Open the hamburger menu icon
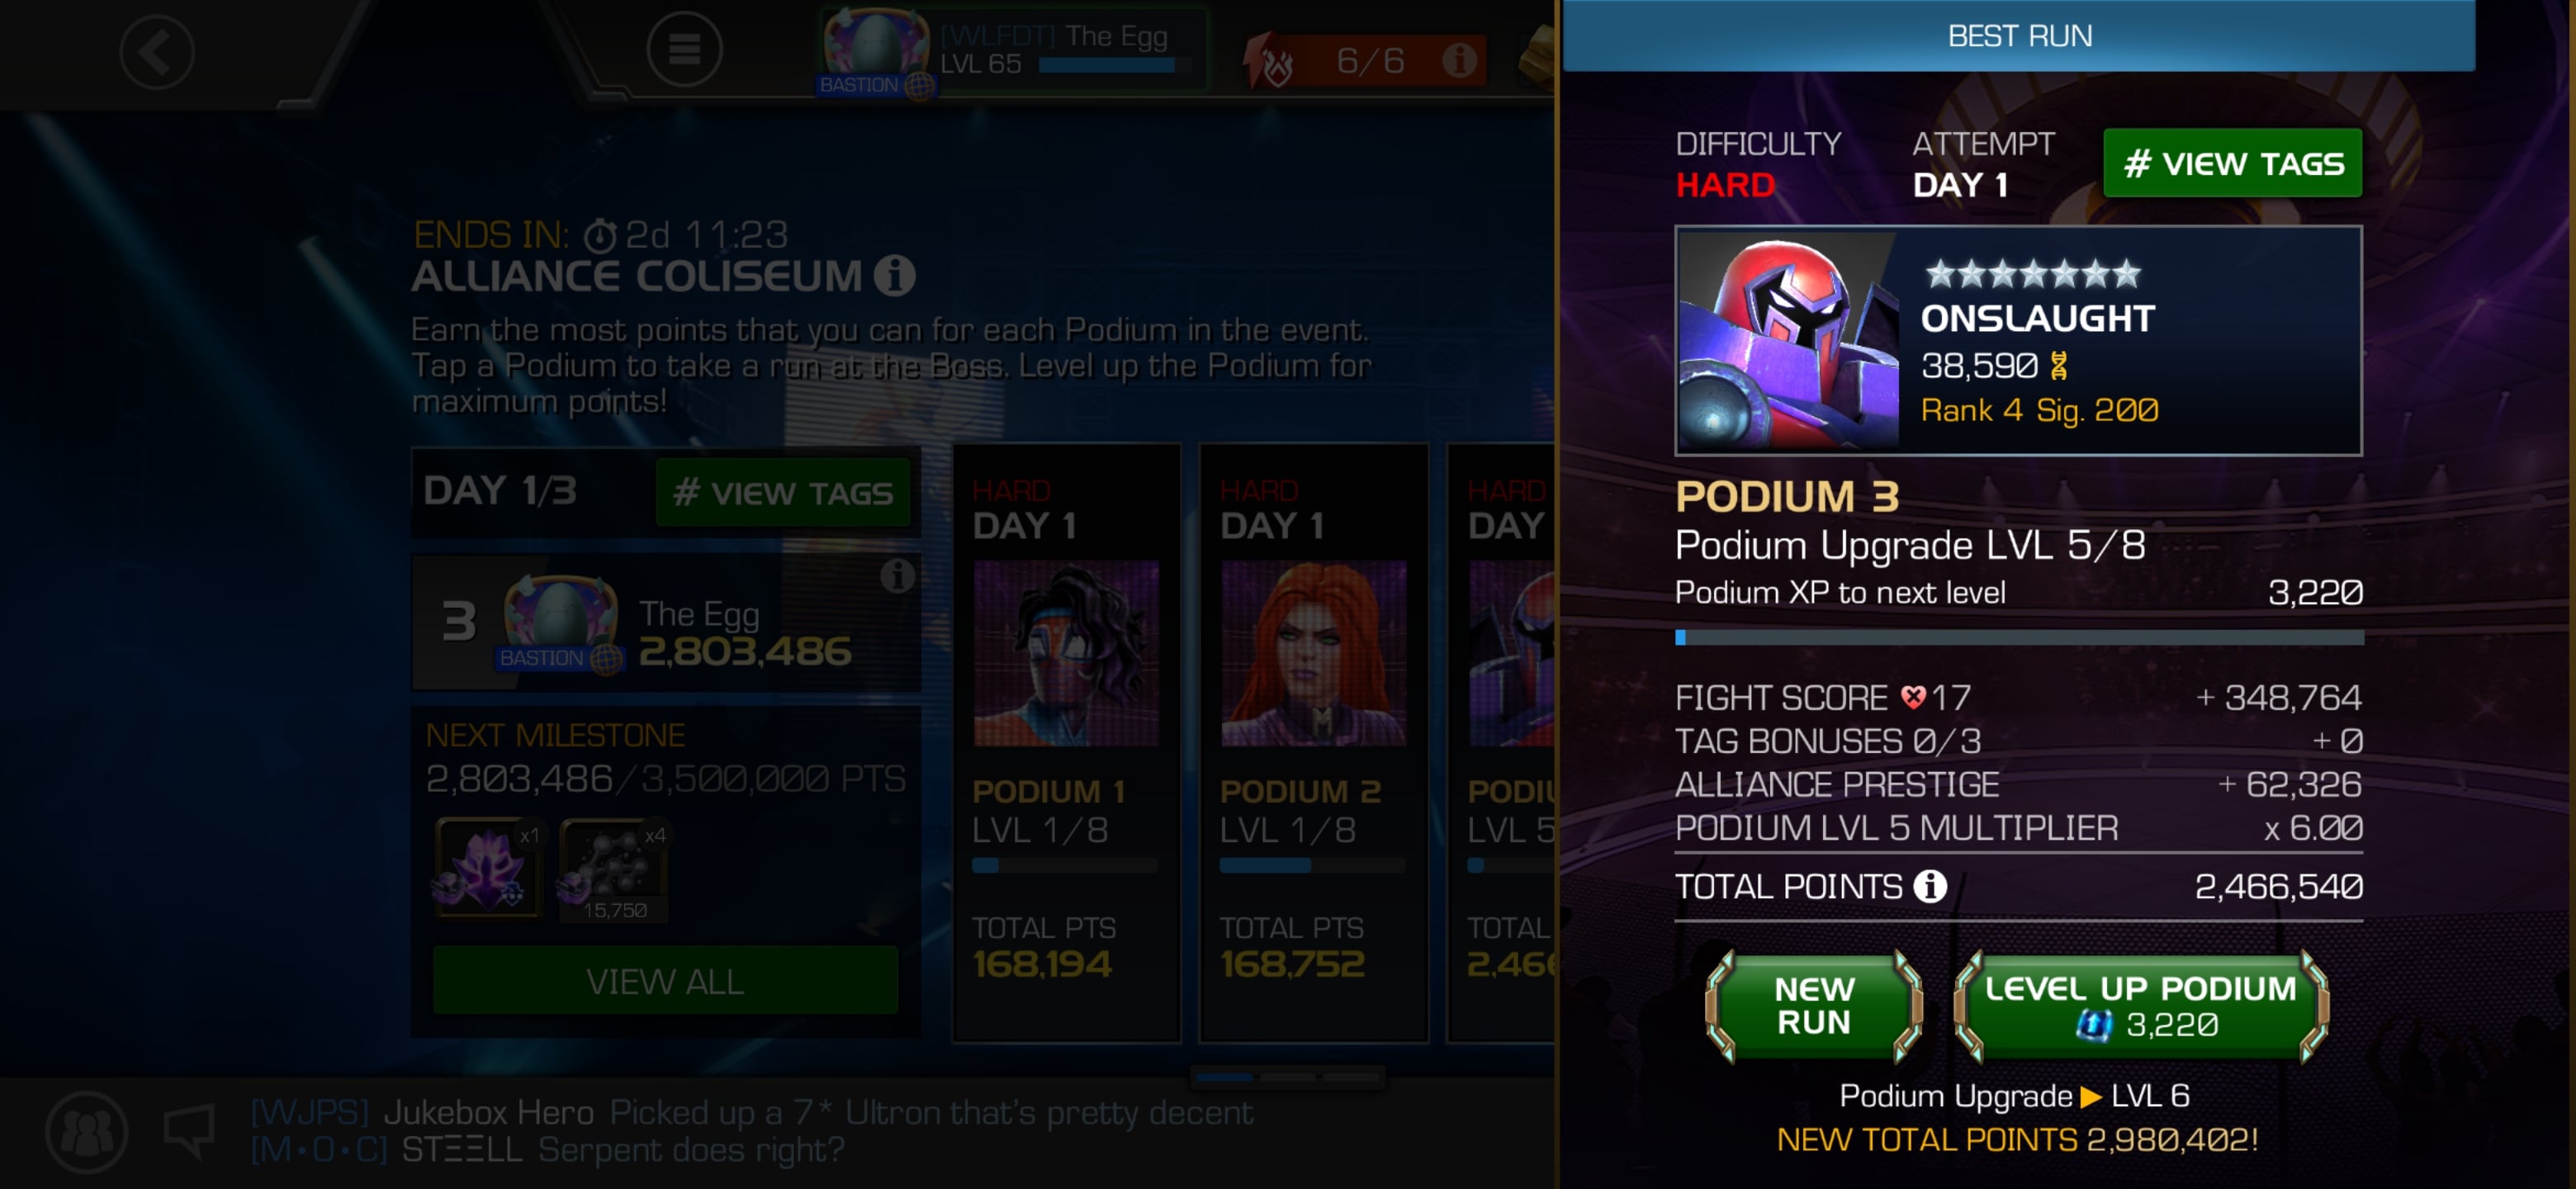This screenshot has width=2576, height=1189. [684, 48]
